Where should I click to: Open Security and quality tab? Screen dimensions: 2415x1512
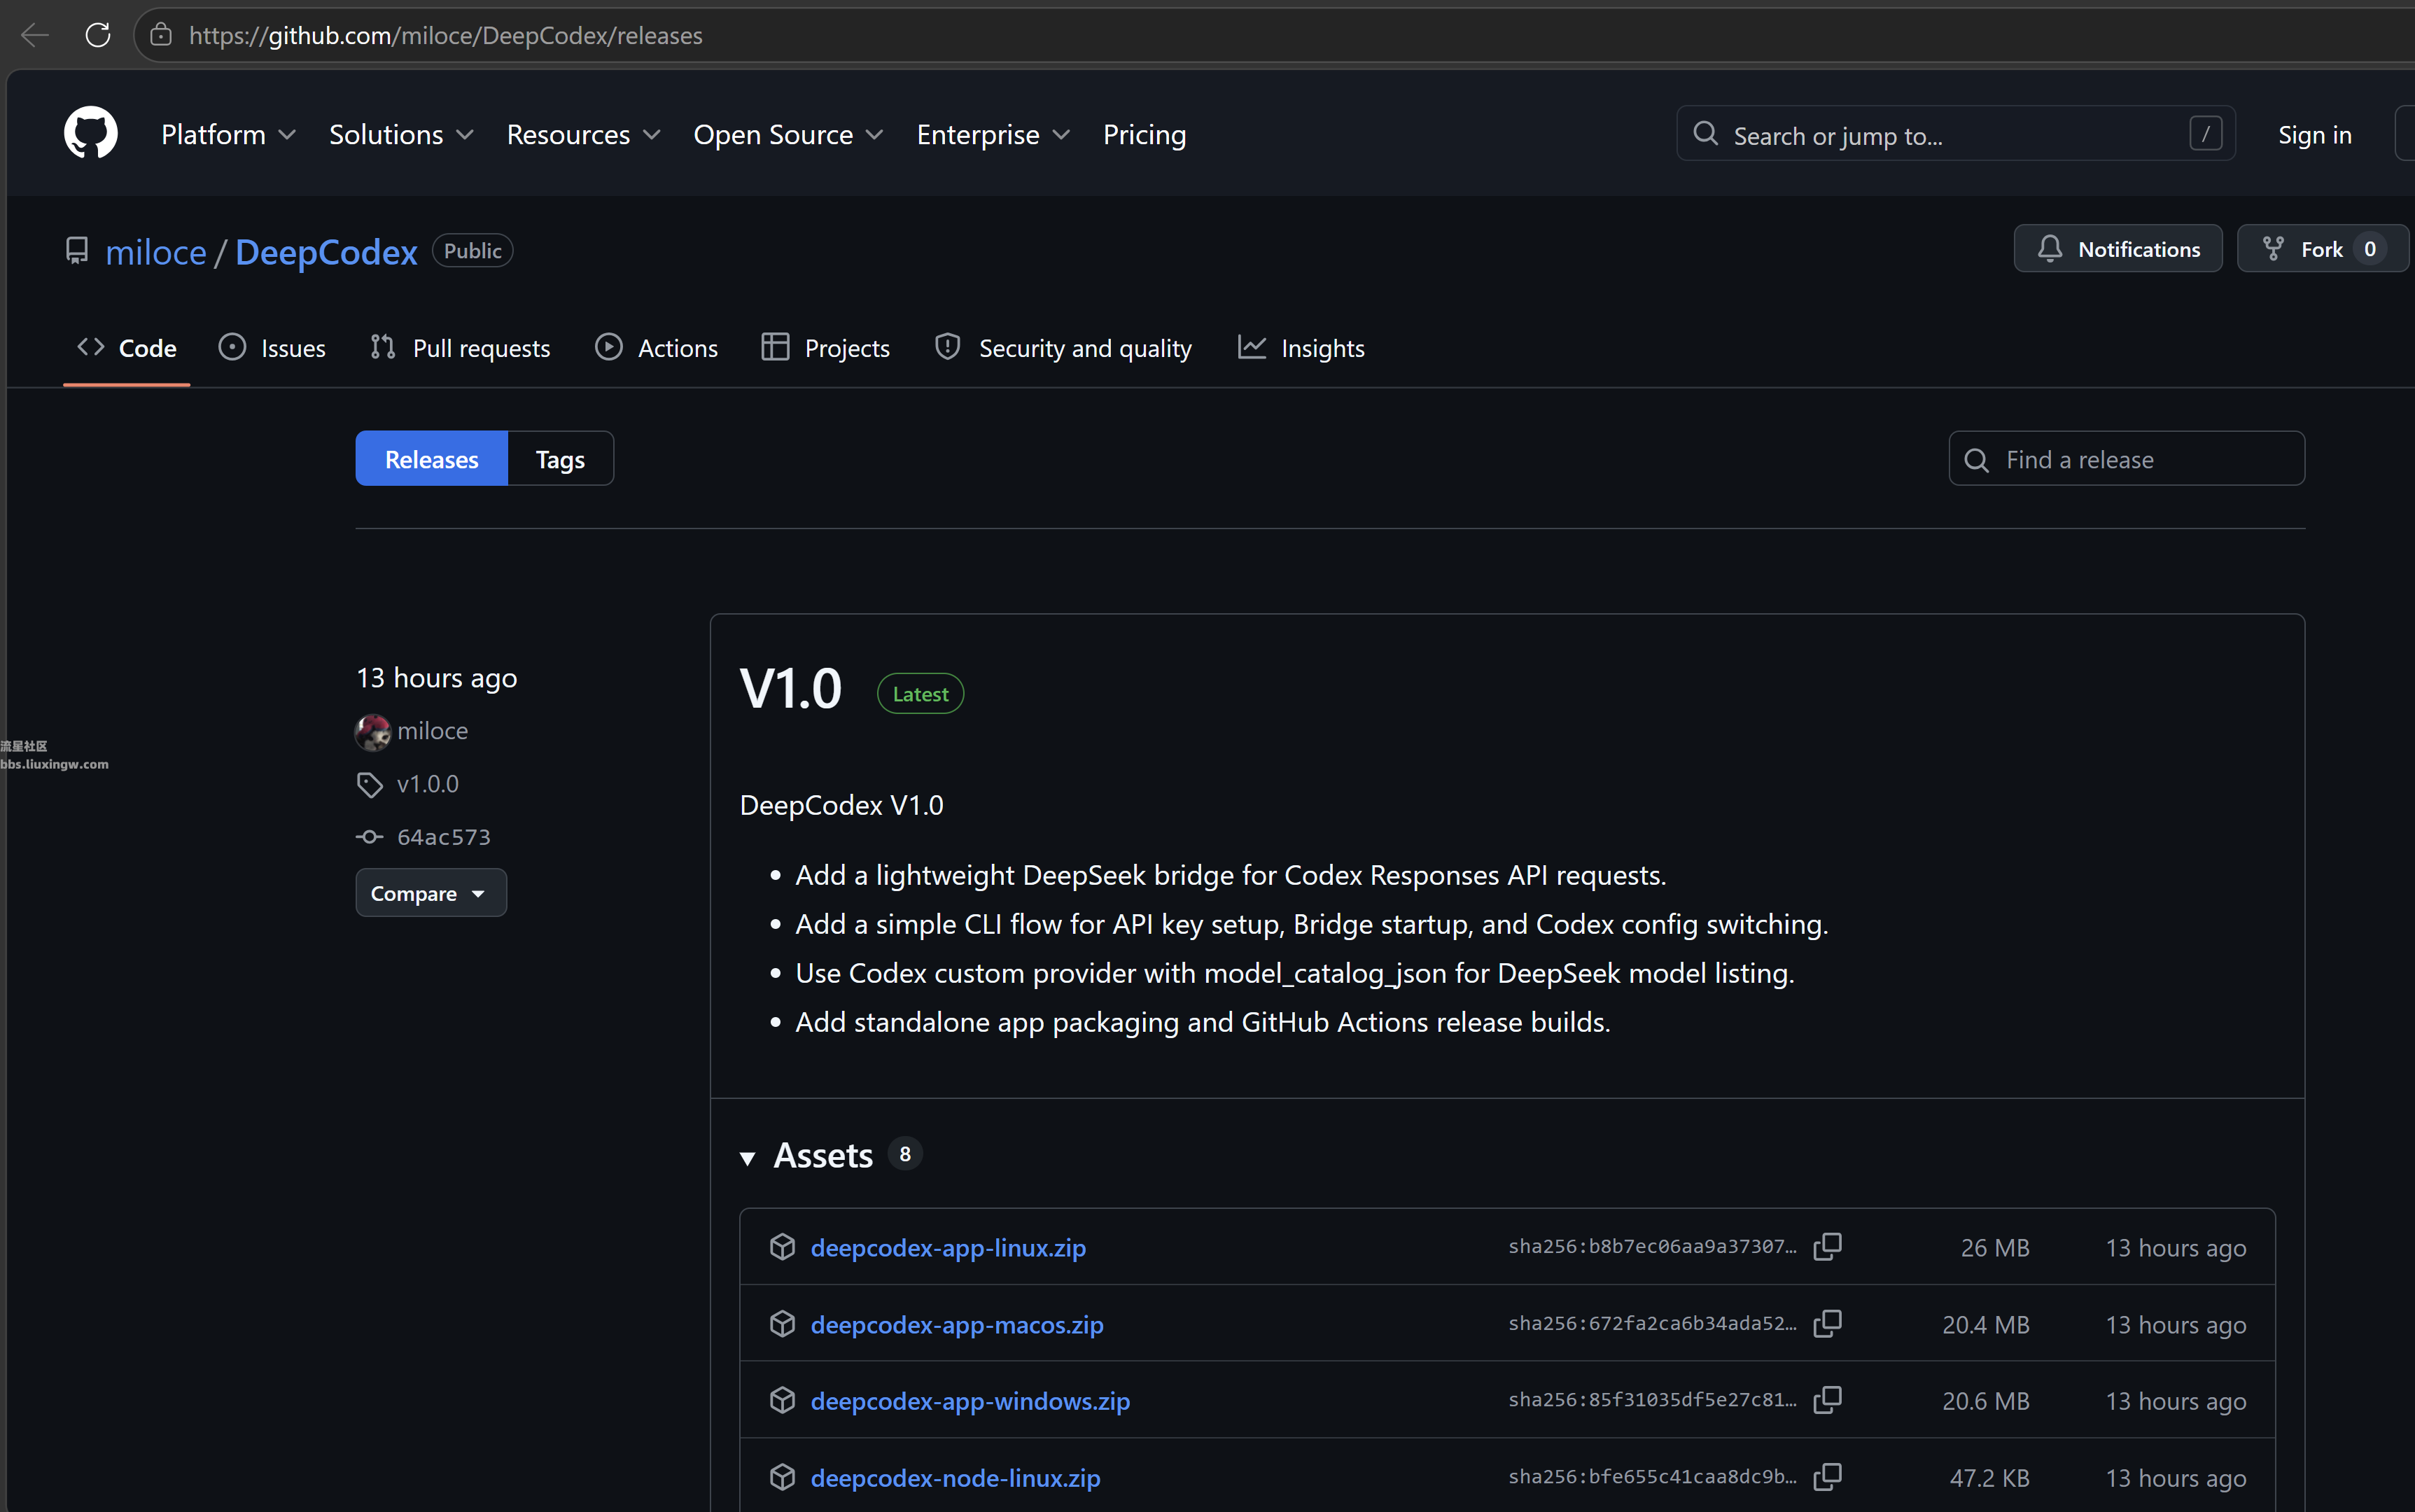pos(1064,348)
